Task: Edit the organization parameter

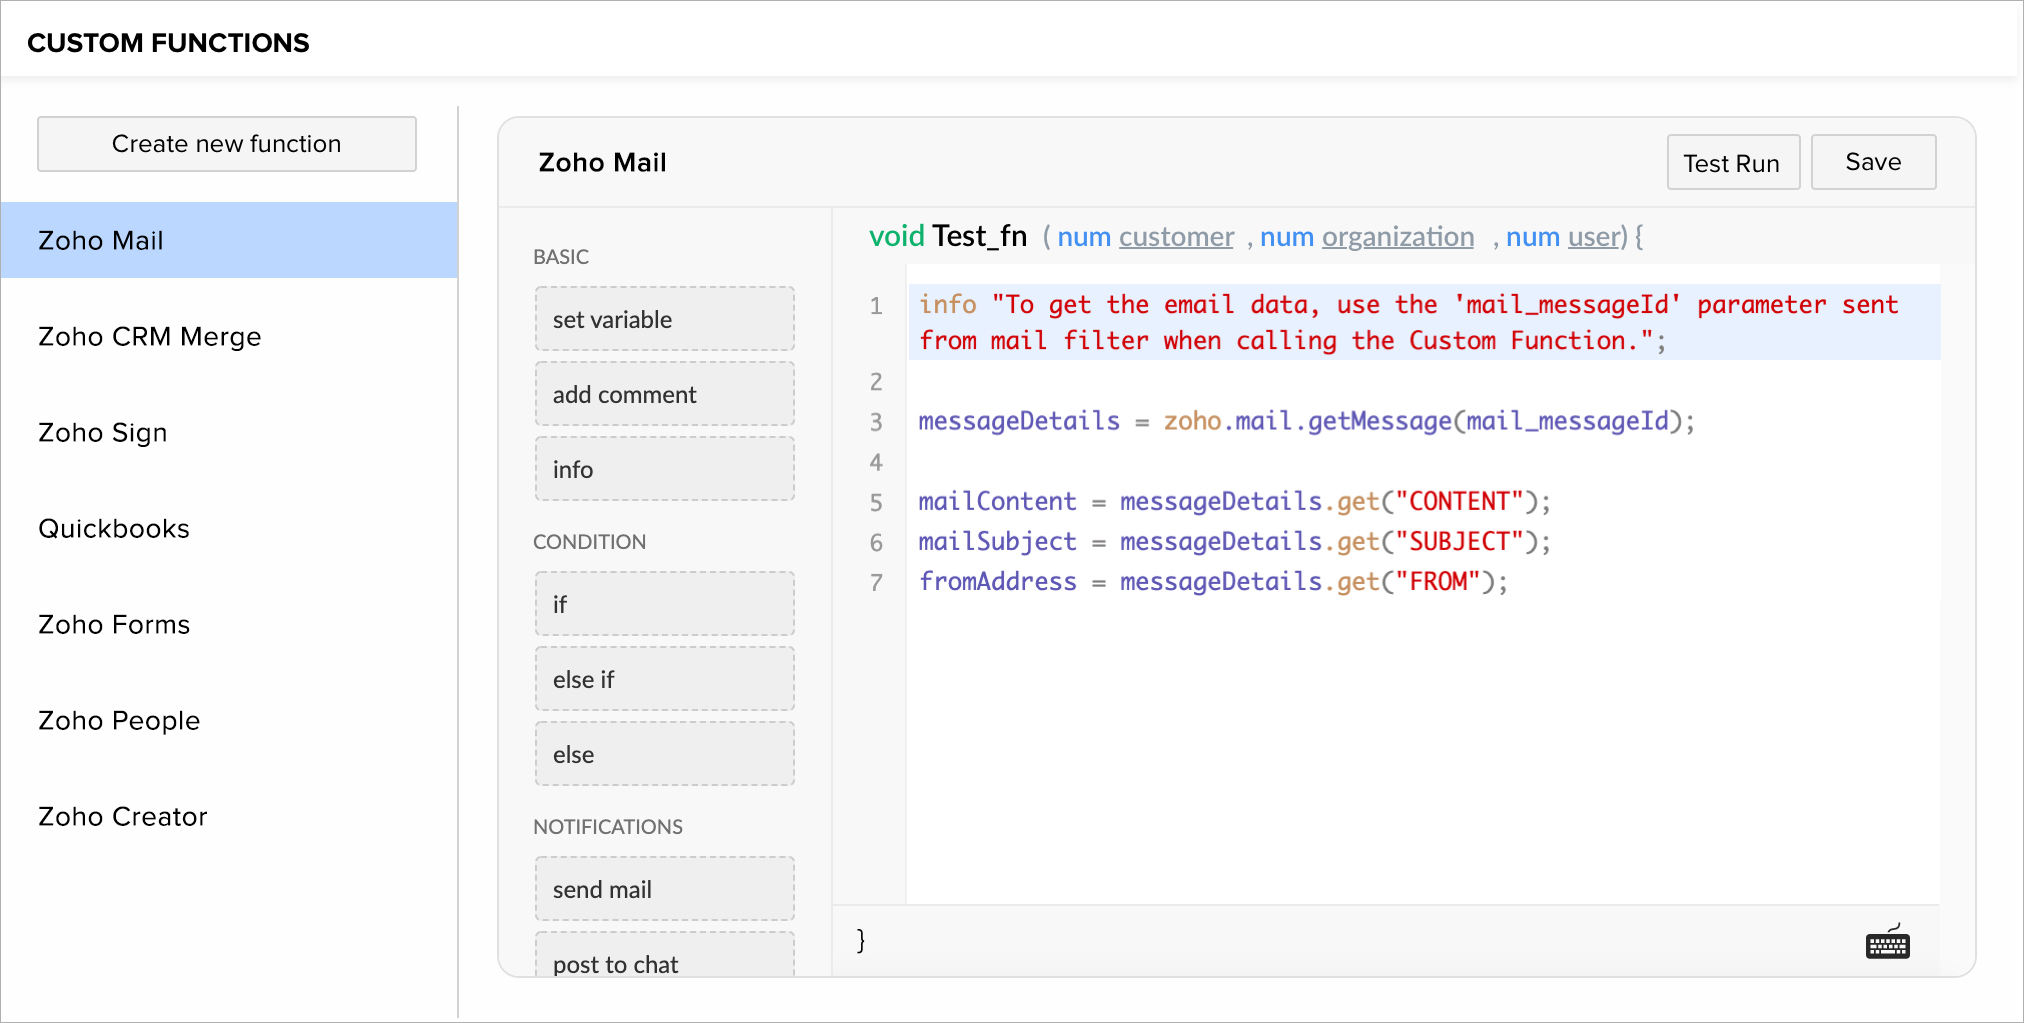Action: (1398, 237)
